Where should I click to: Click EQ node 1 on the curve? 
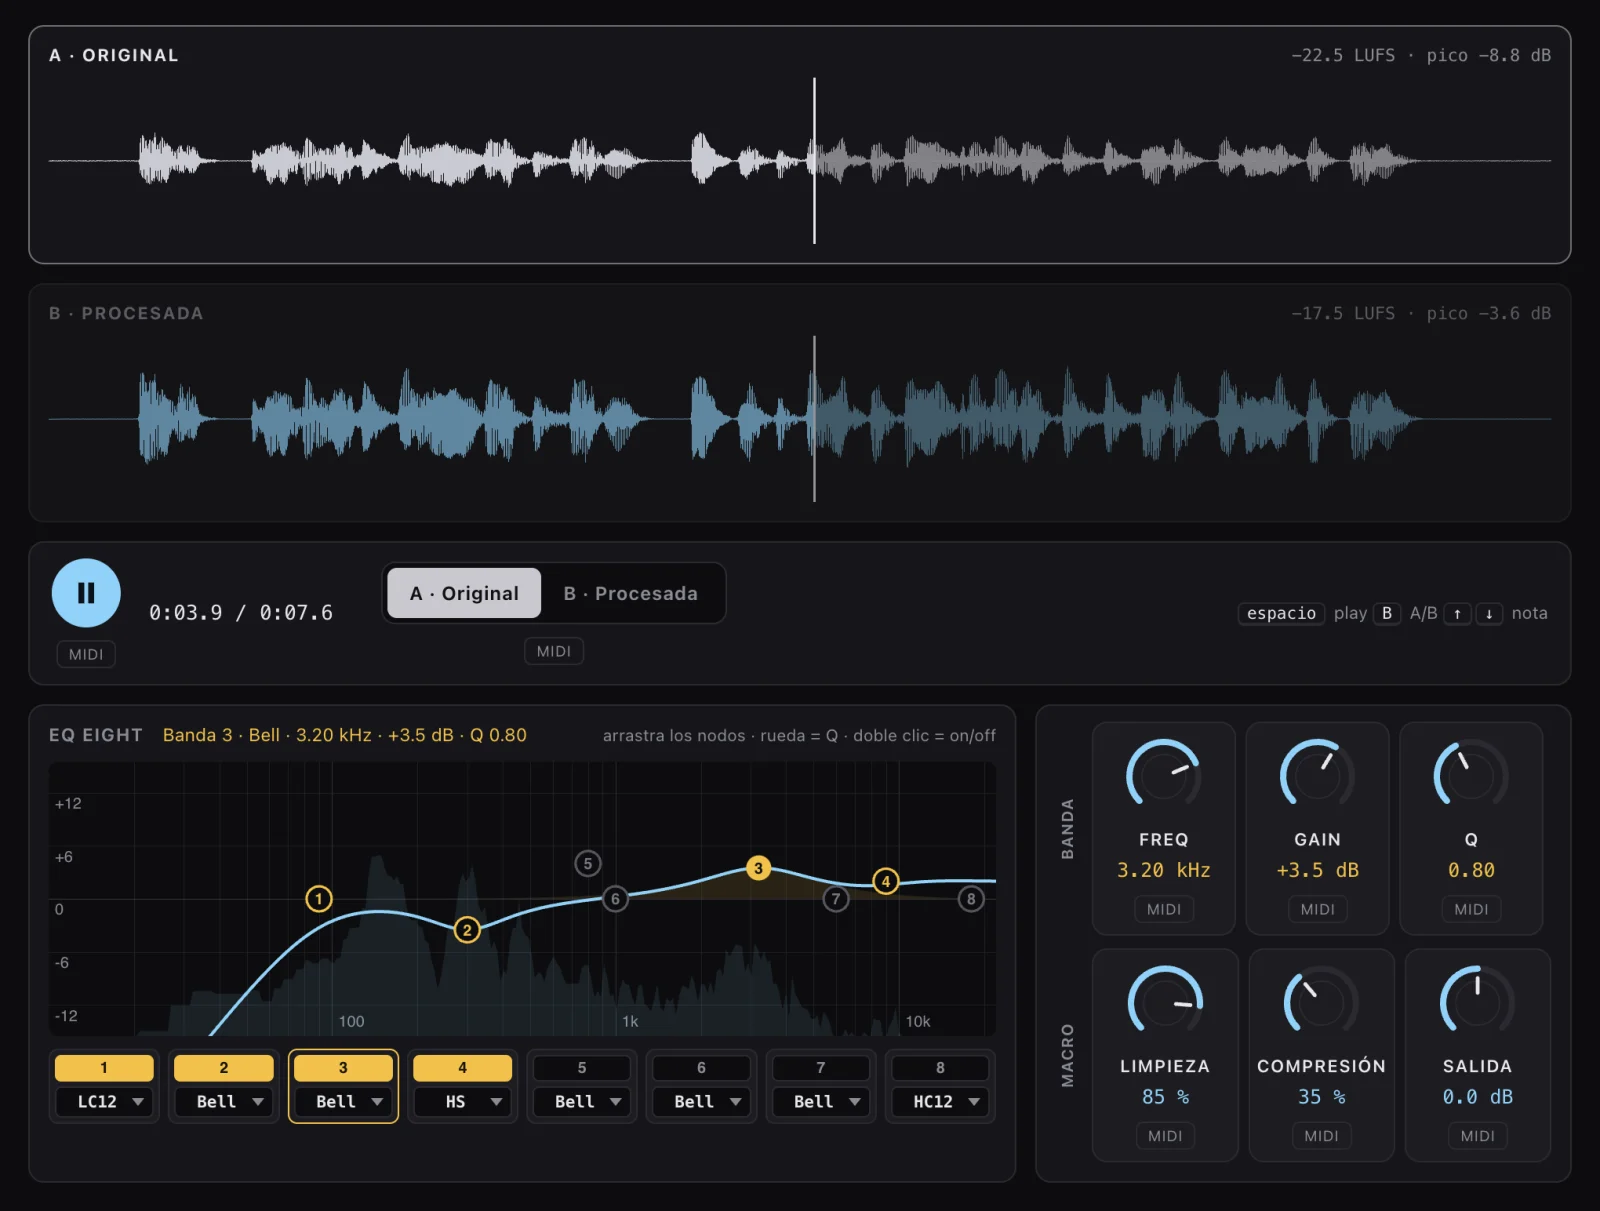click(319, 899)
